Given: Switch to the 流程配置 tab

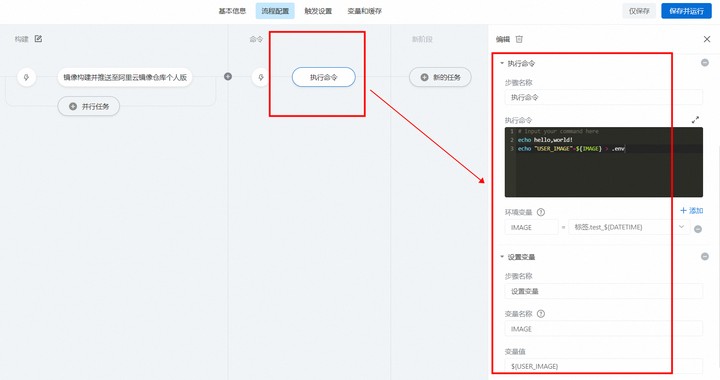Looking at the screenshot, I should [275, 11].
